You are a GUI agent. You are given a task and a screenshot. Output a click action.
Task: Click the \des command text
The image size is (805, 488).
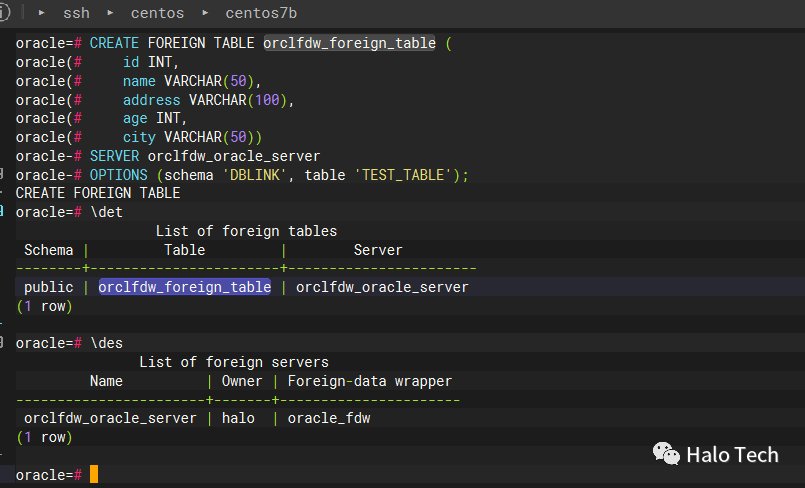(106, 343)
